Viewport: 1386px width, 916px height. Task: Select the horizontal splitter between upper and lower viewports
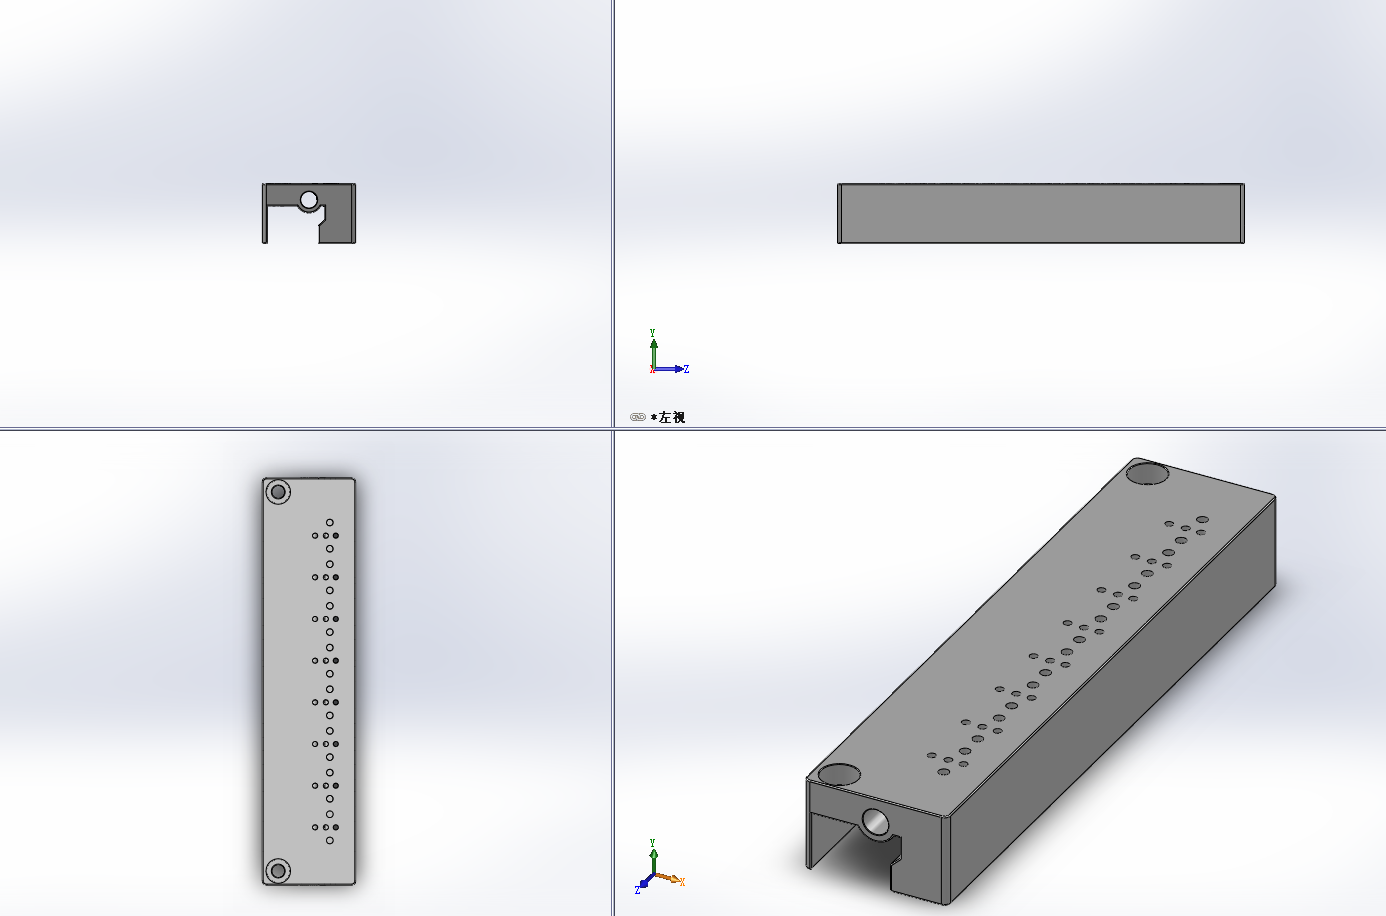pyautogui.click(x=693, y=429)
